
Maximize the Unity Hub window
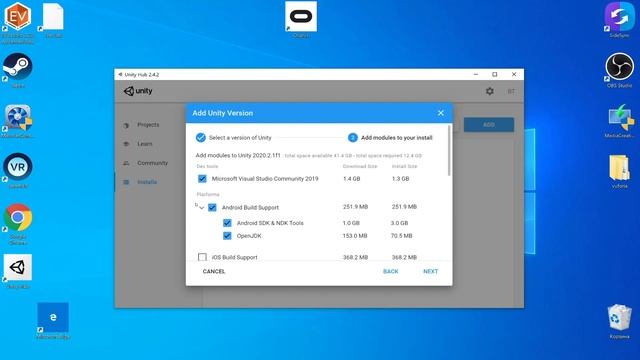pos(495,74)
